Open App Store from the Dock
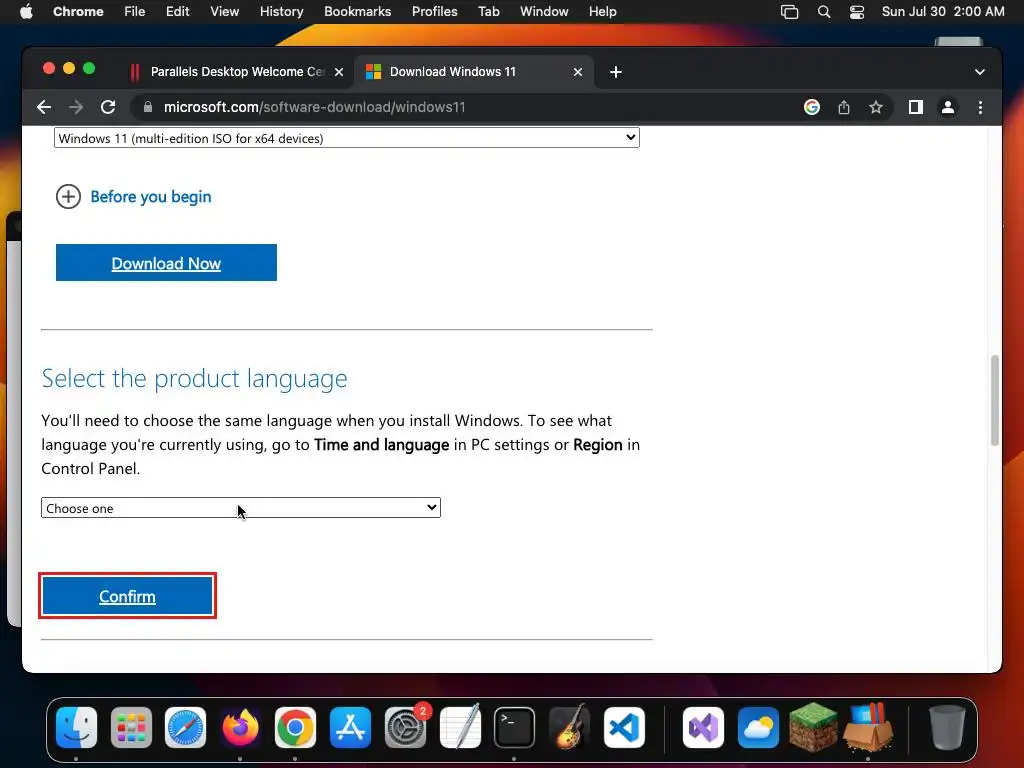The height and width of the screenshot is (768, 1024). point(350,727)
